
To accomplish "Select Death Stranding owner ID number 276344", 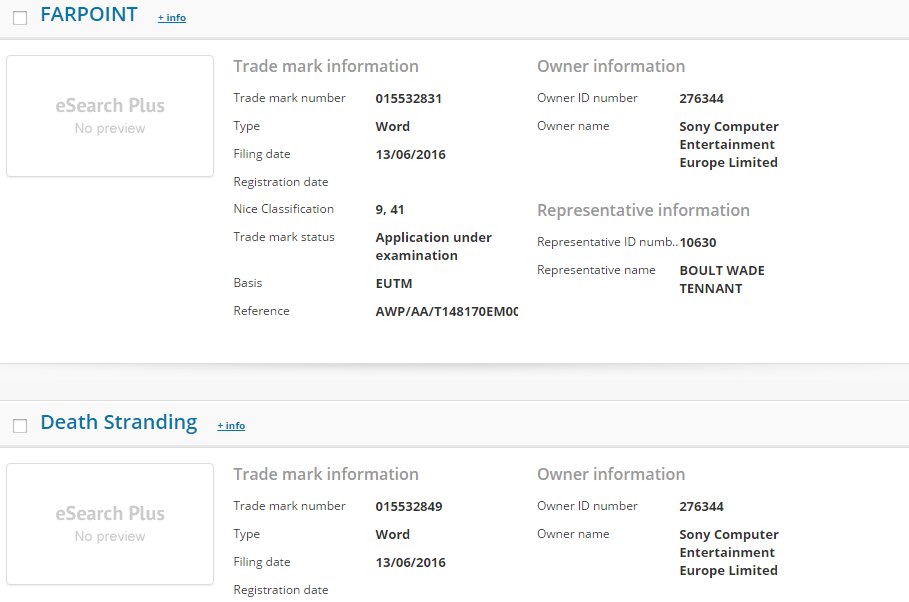I will [x=701, y=506].
